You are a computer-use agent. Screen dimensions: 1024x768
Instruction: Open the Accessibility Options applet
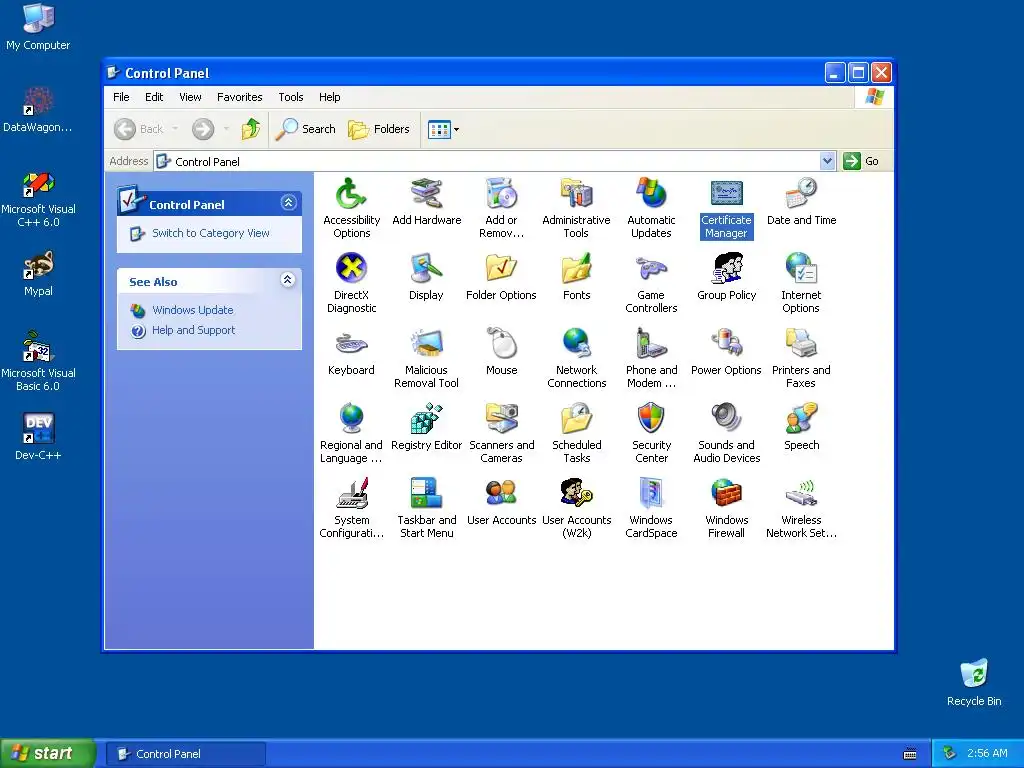(x=351, y=208)
